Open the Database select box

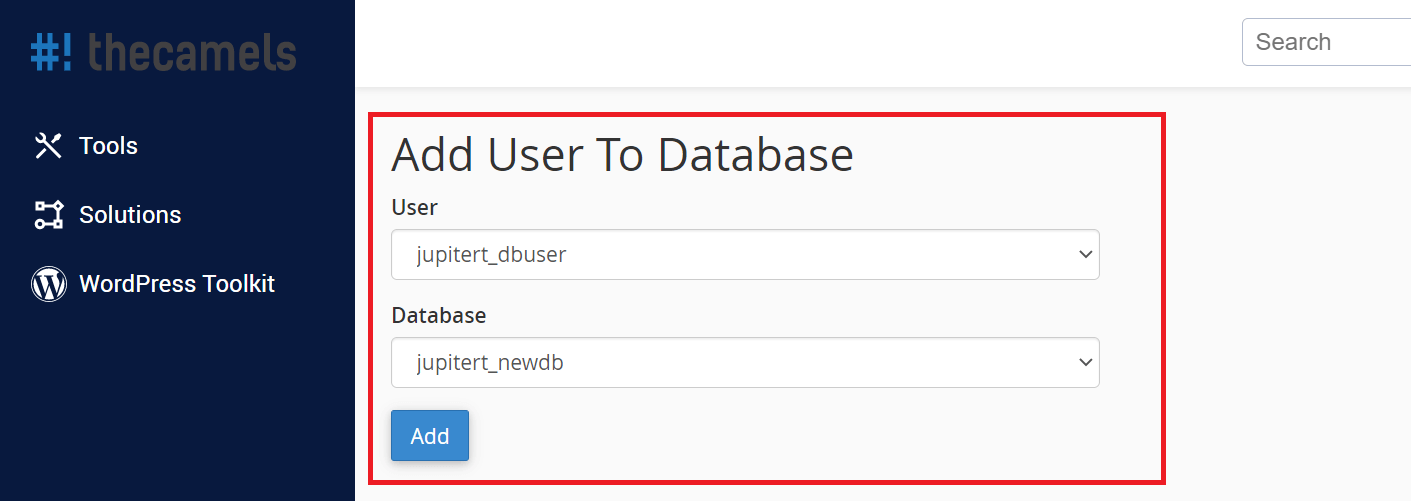(x=745, y=363)
